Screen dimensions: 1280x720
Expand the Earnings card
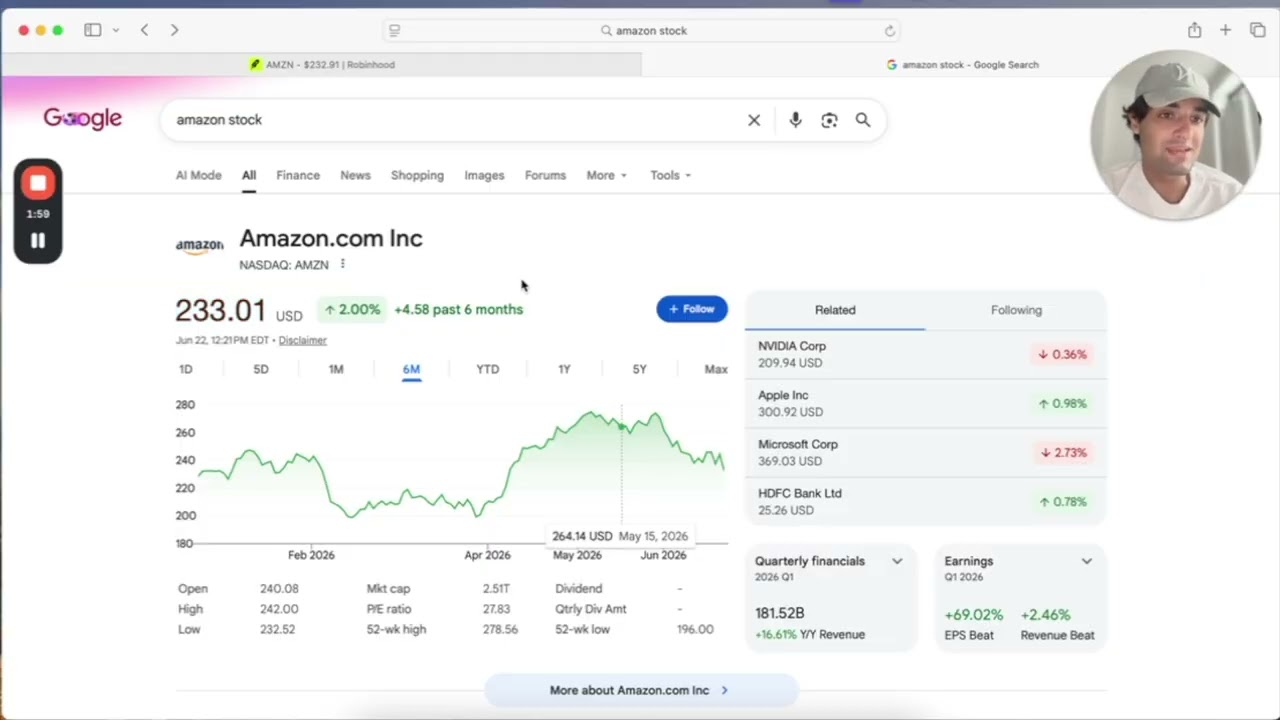(x=1087, y=561)
